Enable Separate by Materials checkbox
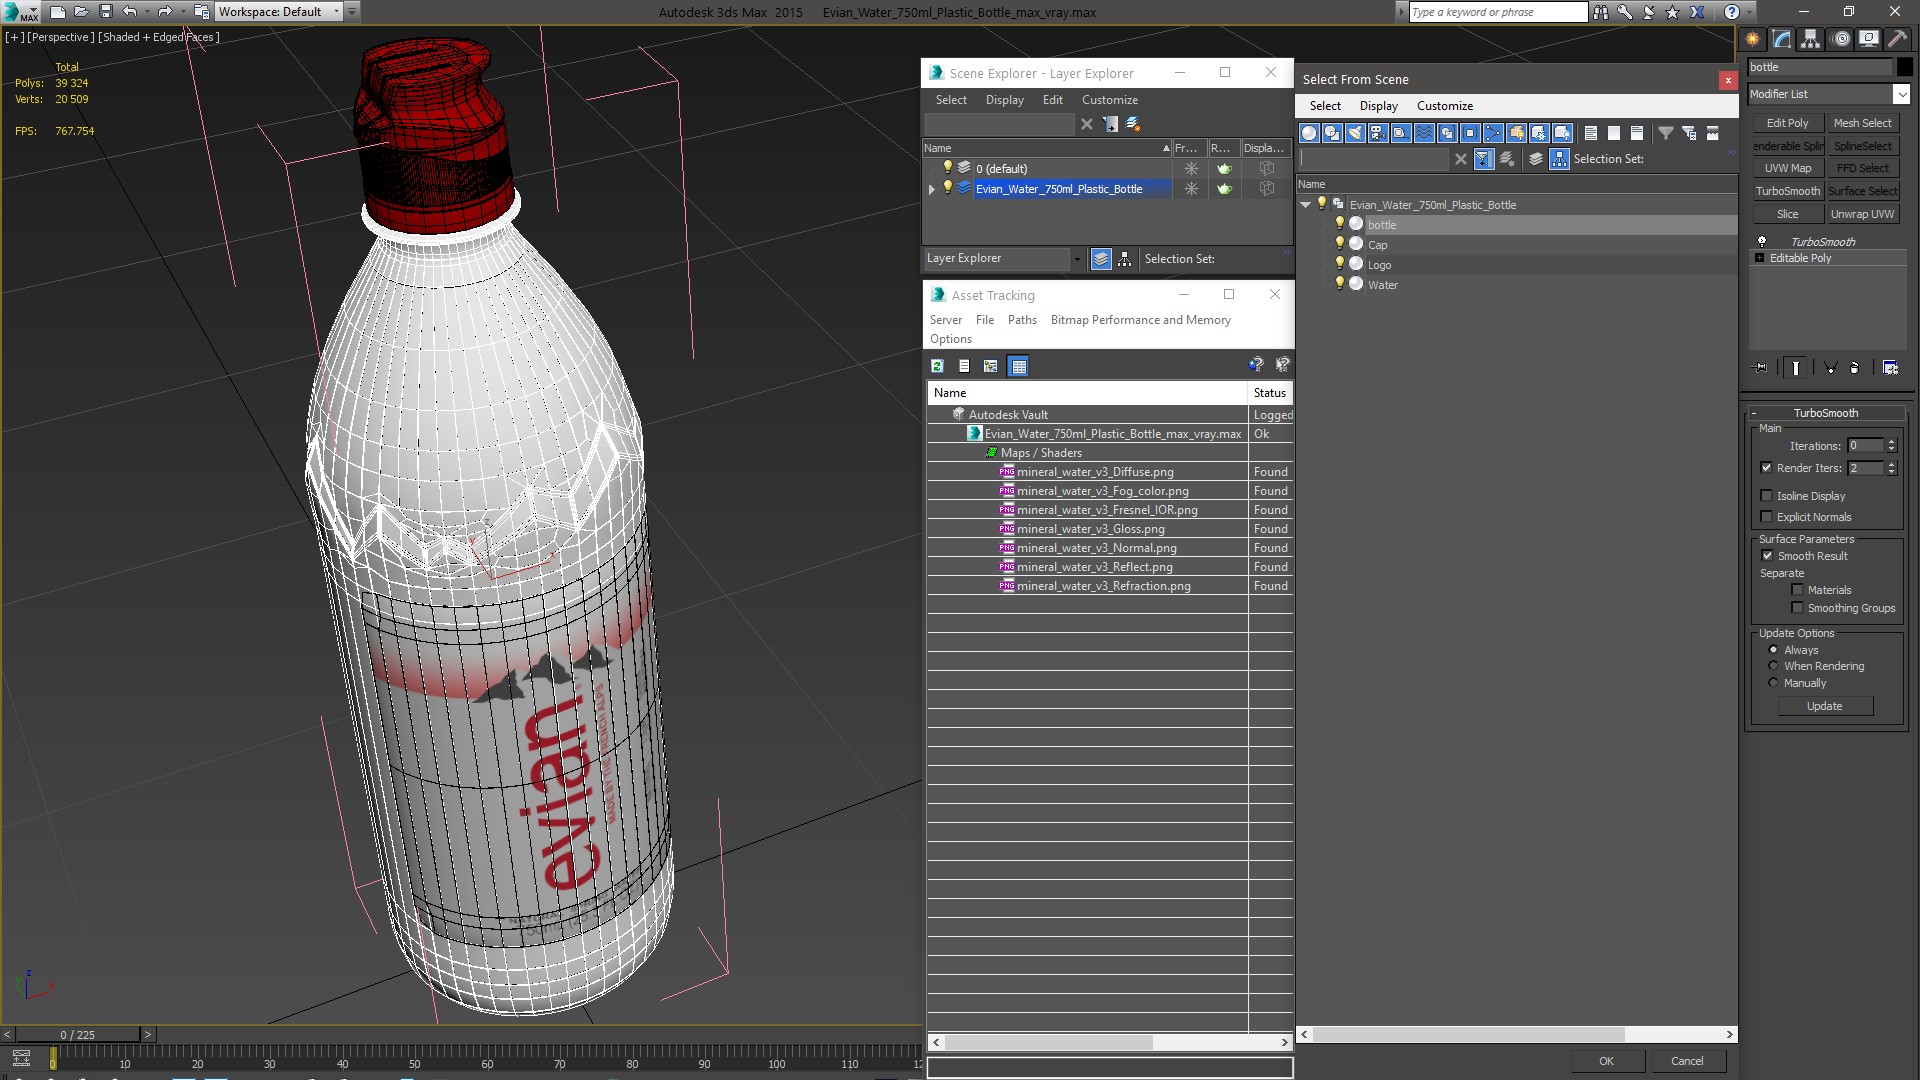The width and height of the screenshot is (1920, 1080). click(x=1797, y=590)
